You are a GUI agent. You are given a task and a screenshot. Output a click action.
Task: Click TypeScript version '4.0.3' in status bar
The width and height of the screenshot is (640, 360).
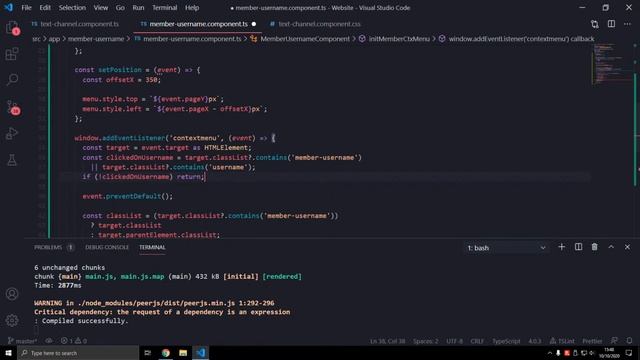(535, 341)
